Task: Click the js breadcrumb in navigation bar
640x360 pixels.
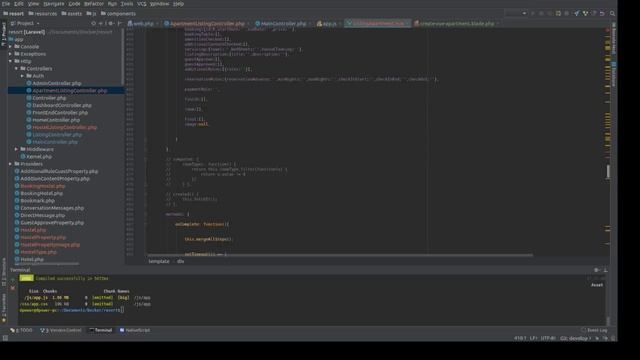Action: [91, 13]
